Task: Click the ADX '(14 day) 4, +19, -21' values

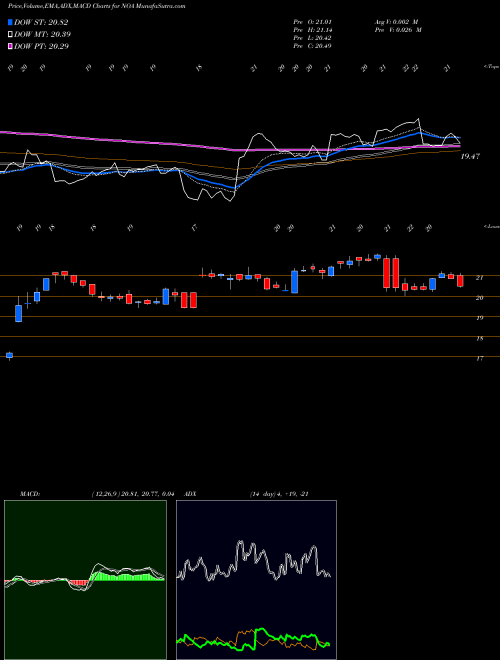Action: coord(279,494)
